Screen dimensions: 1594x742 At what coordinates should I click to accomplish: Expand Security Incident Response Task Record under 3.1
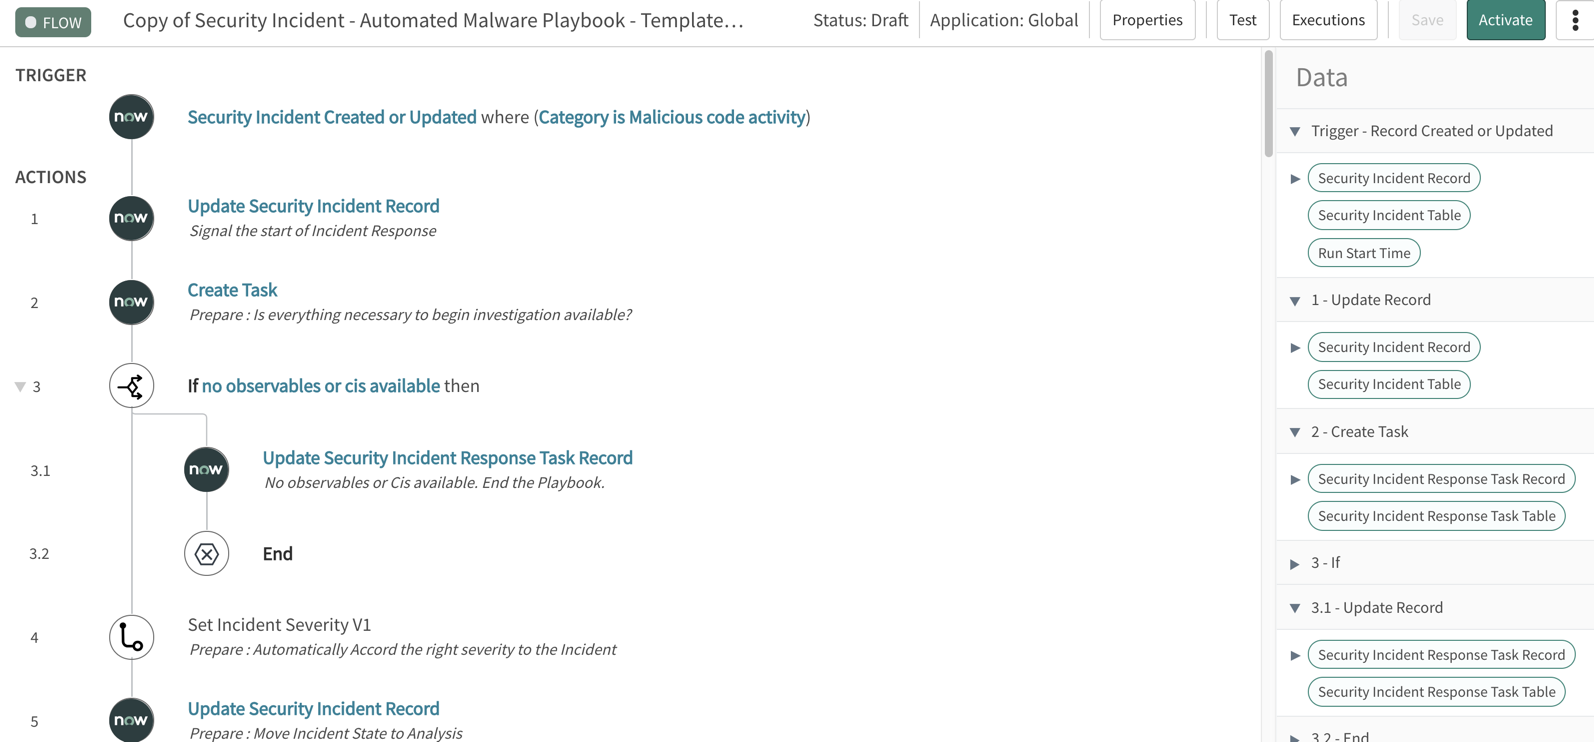[1295, 655]
